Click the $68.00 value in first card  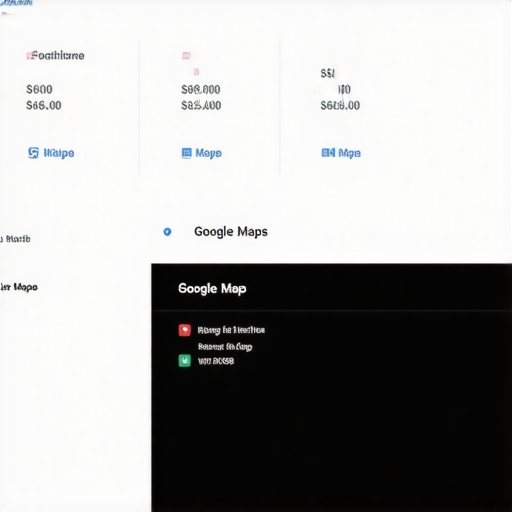[44, 105]
